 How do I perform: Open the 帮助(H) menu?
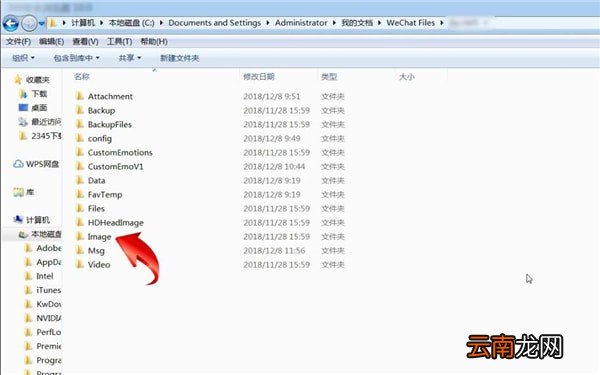[x=154, y=41]
